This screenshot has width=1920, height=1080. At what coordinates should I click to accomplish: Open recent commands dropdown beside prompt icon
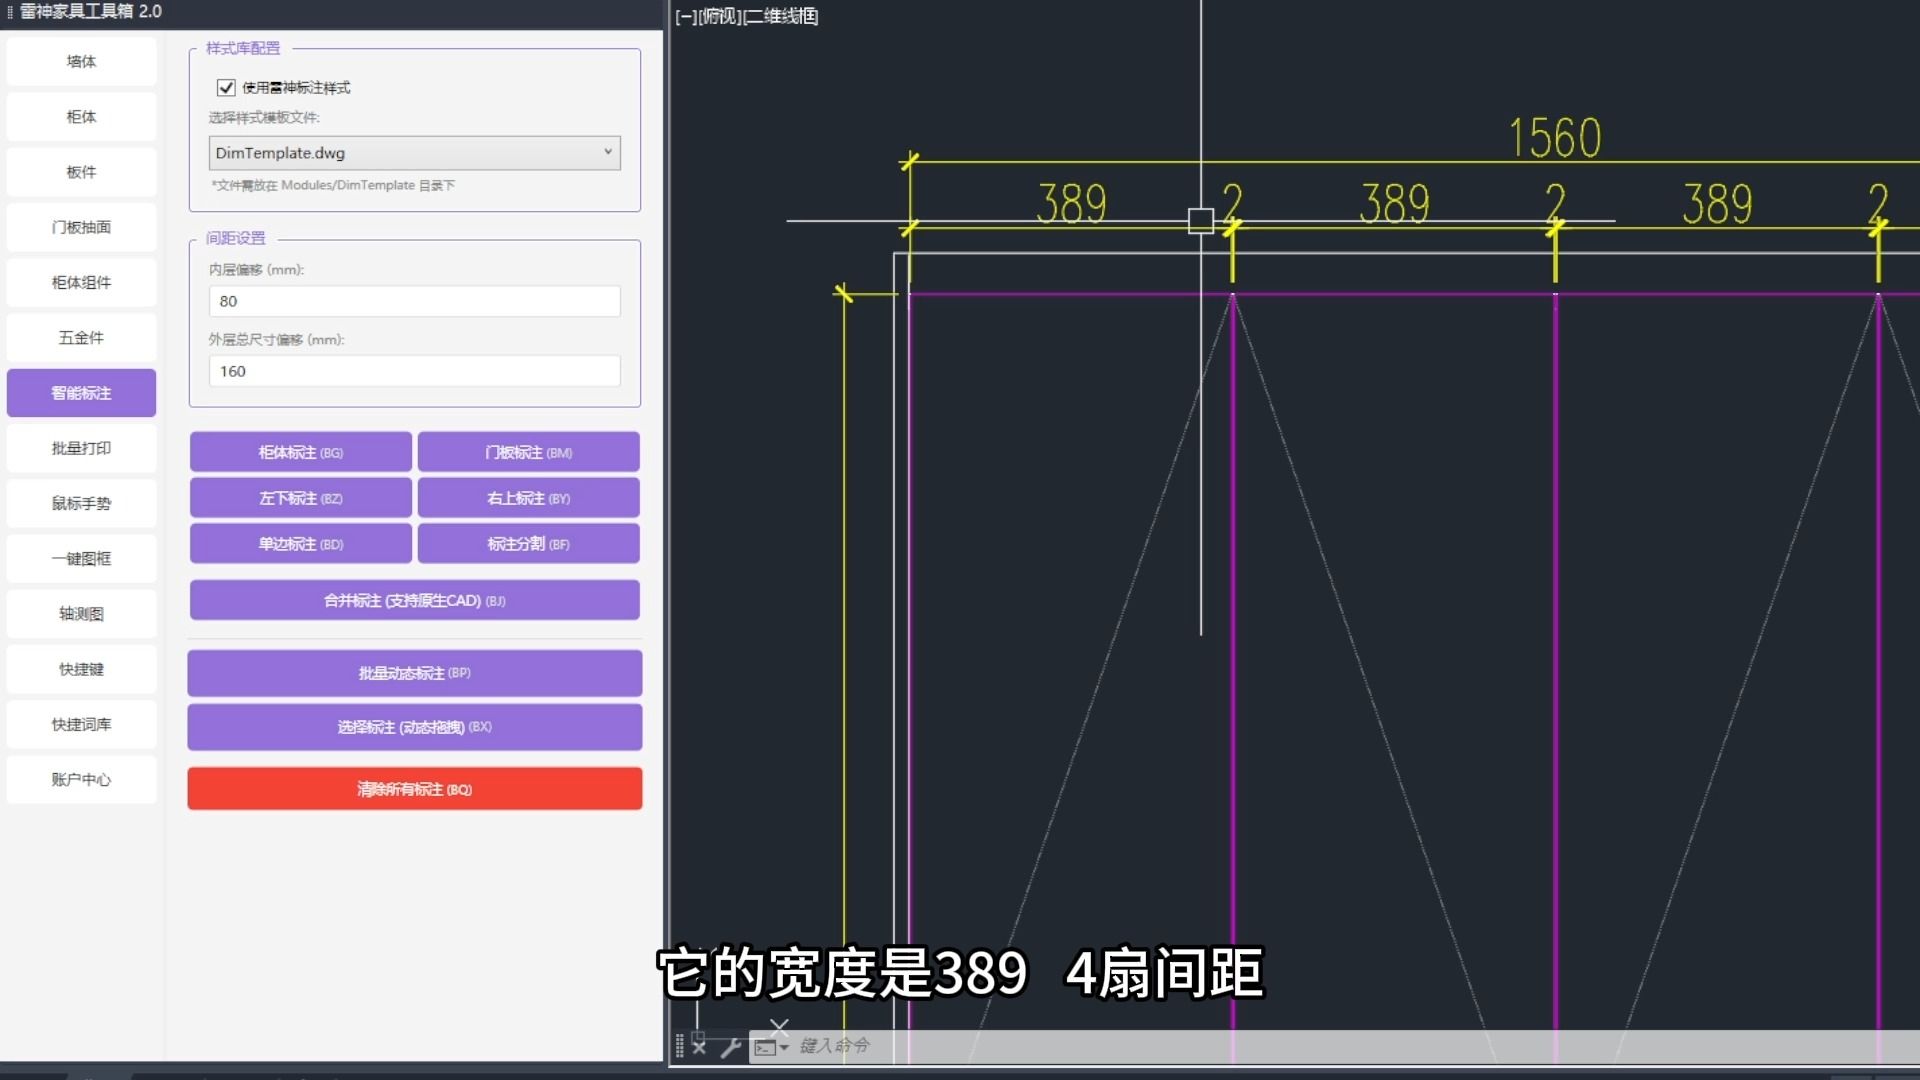[x=784, y=1047]
